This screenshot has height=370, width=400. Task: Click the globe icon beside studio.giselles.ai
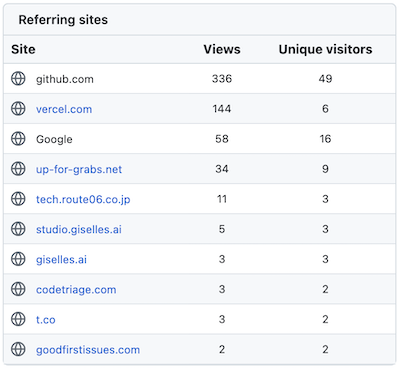(x=18, y=229)
